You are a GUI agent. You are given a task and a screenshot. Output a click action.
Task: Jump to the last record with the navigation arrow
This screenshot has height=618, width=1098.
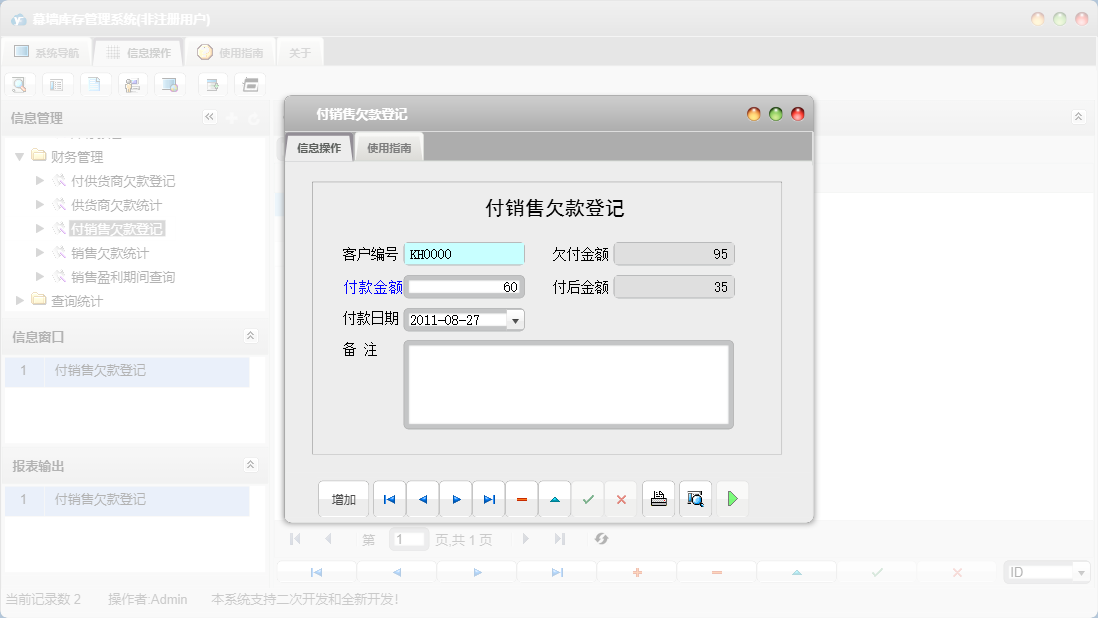click(x=487, y=499)
